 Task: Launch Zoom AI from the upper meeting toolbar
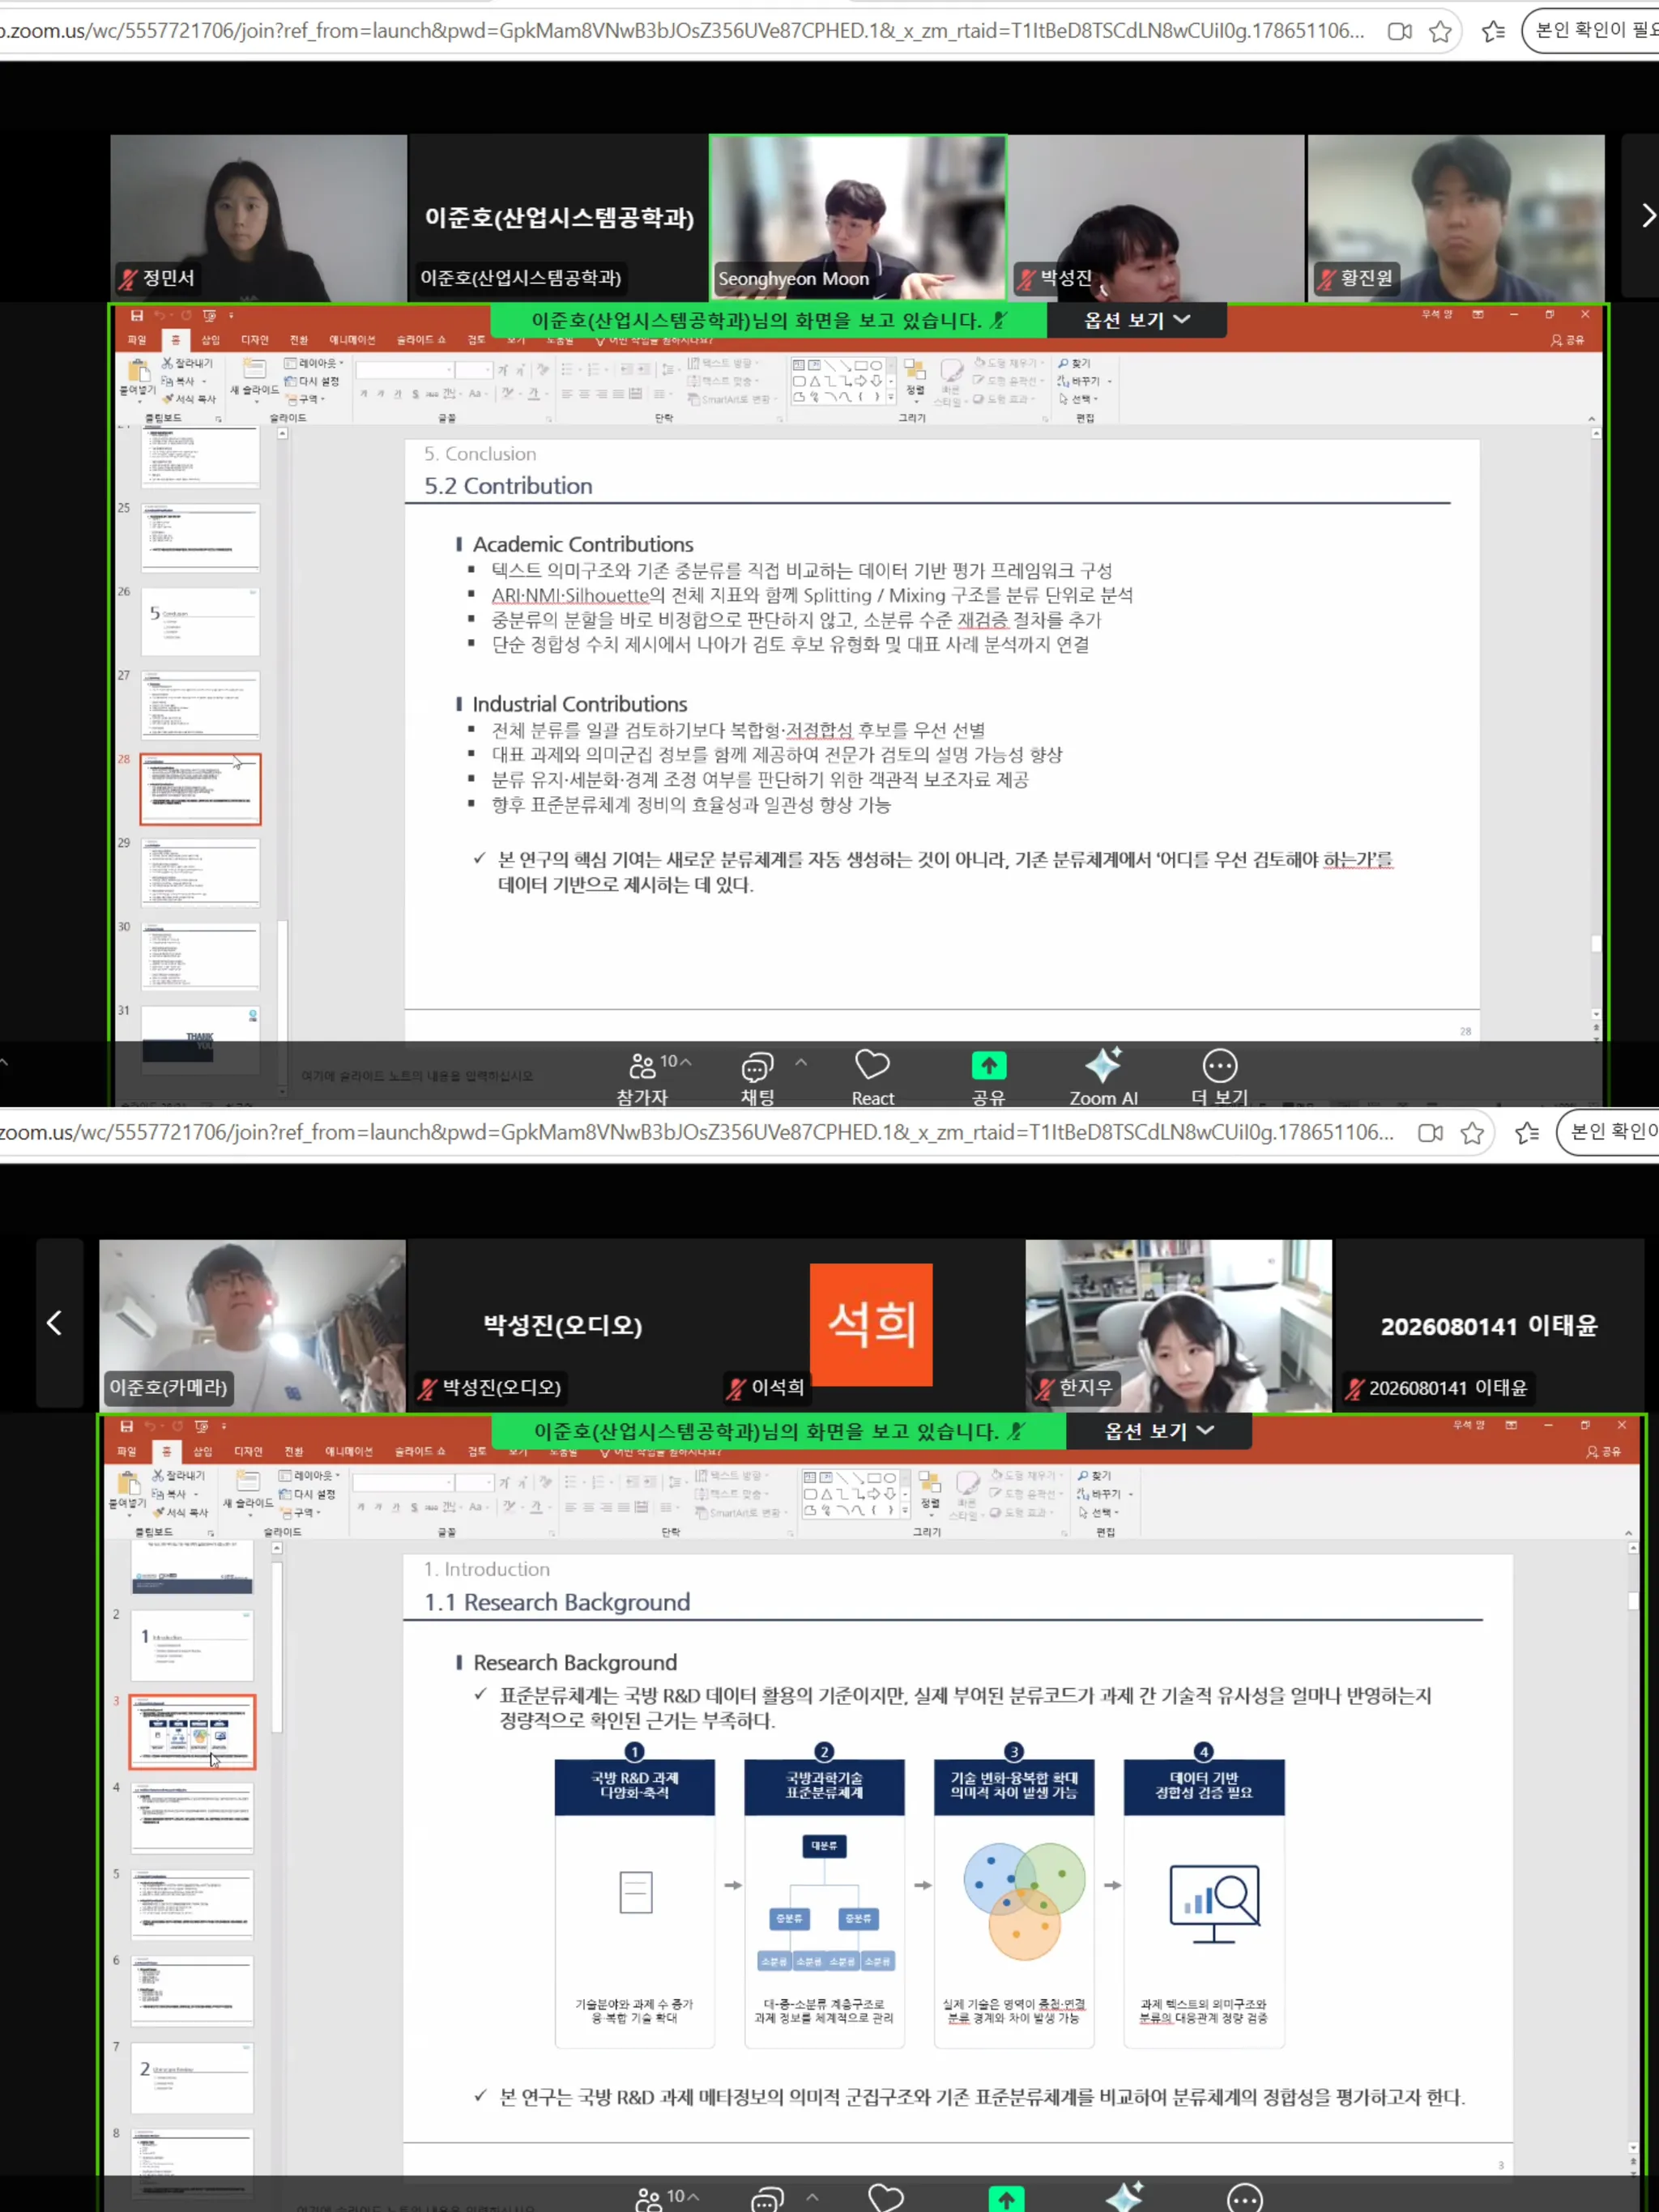coord(1103,1077)
